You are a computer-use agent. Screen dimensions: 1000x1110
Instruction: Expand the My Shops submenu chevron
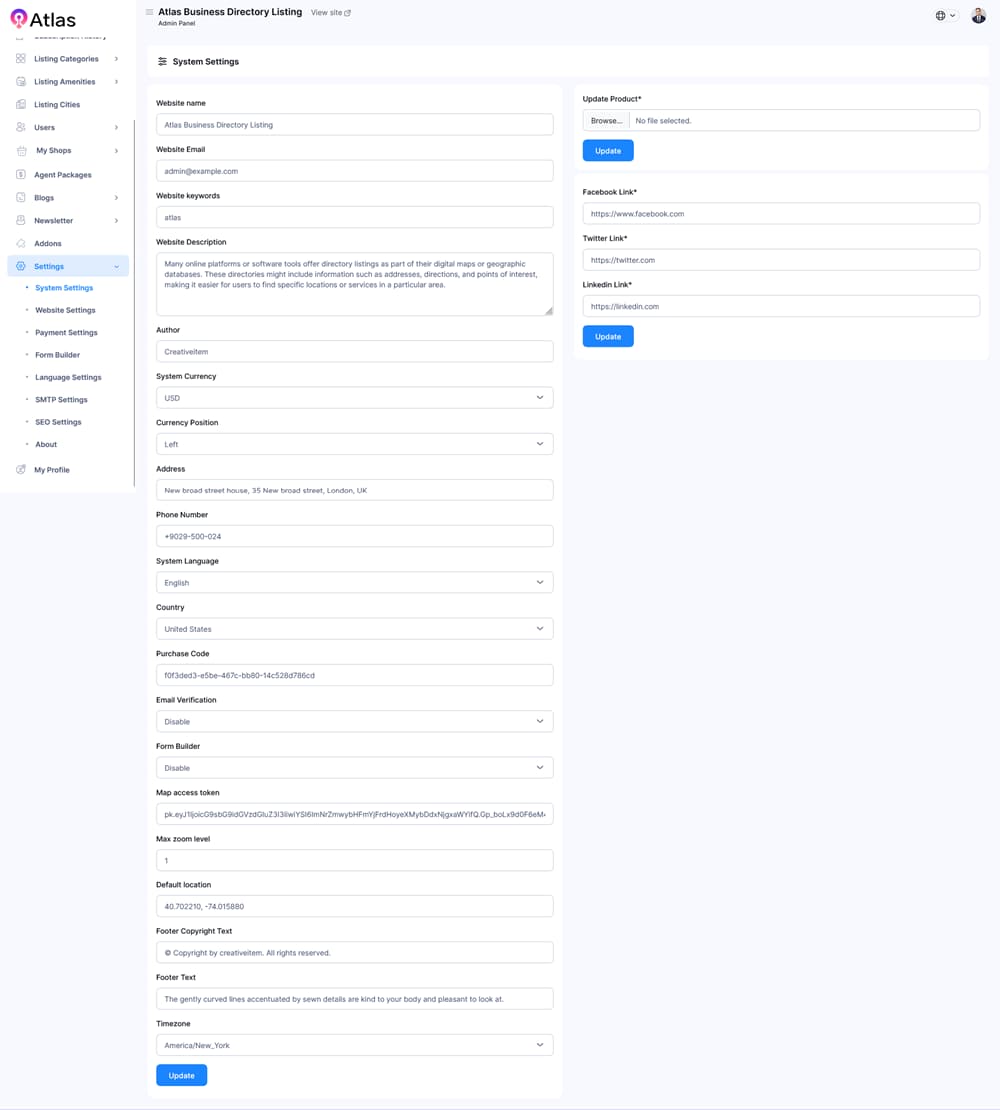pyautogui.click(x=116, y=151)
